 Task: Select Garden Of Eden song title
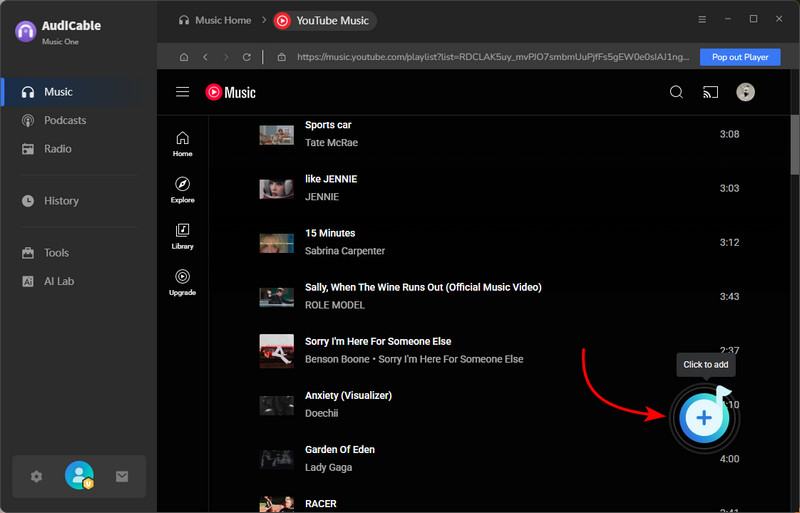(x=340, y=450)
